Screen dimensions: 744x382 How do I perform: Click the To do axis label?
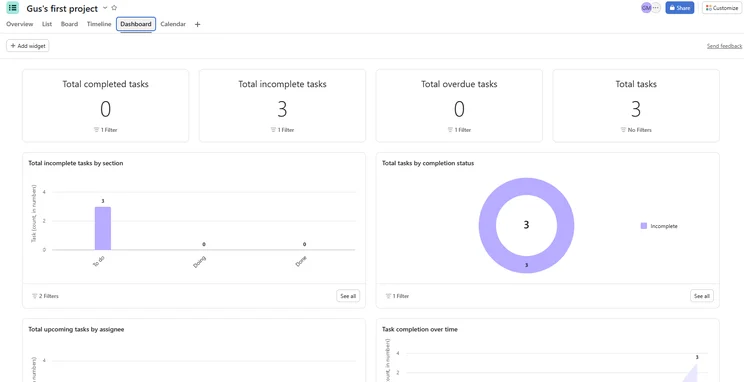pos(98,261)
